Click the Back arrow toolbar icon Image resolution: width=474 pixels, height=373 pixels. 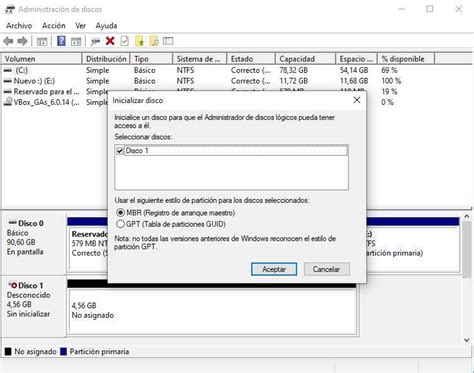[8, 41]
